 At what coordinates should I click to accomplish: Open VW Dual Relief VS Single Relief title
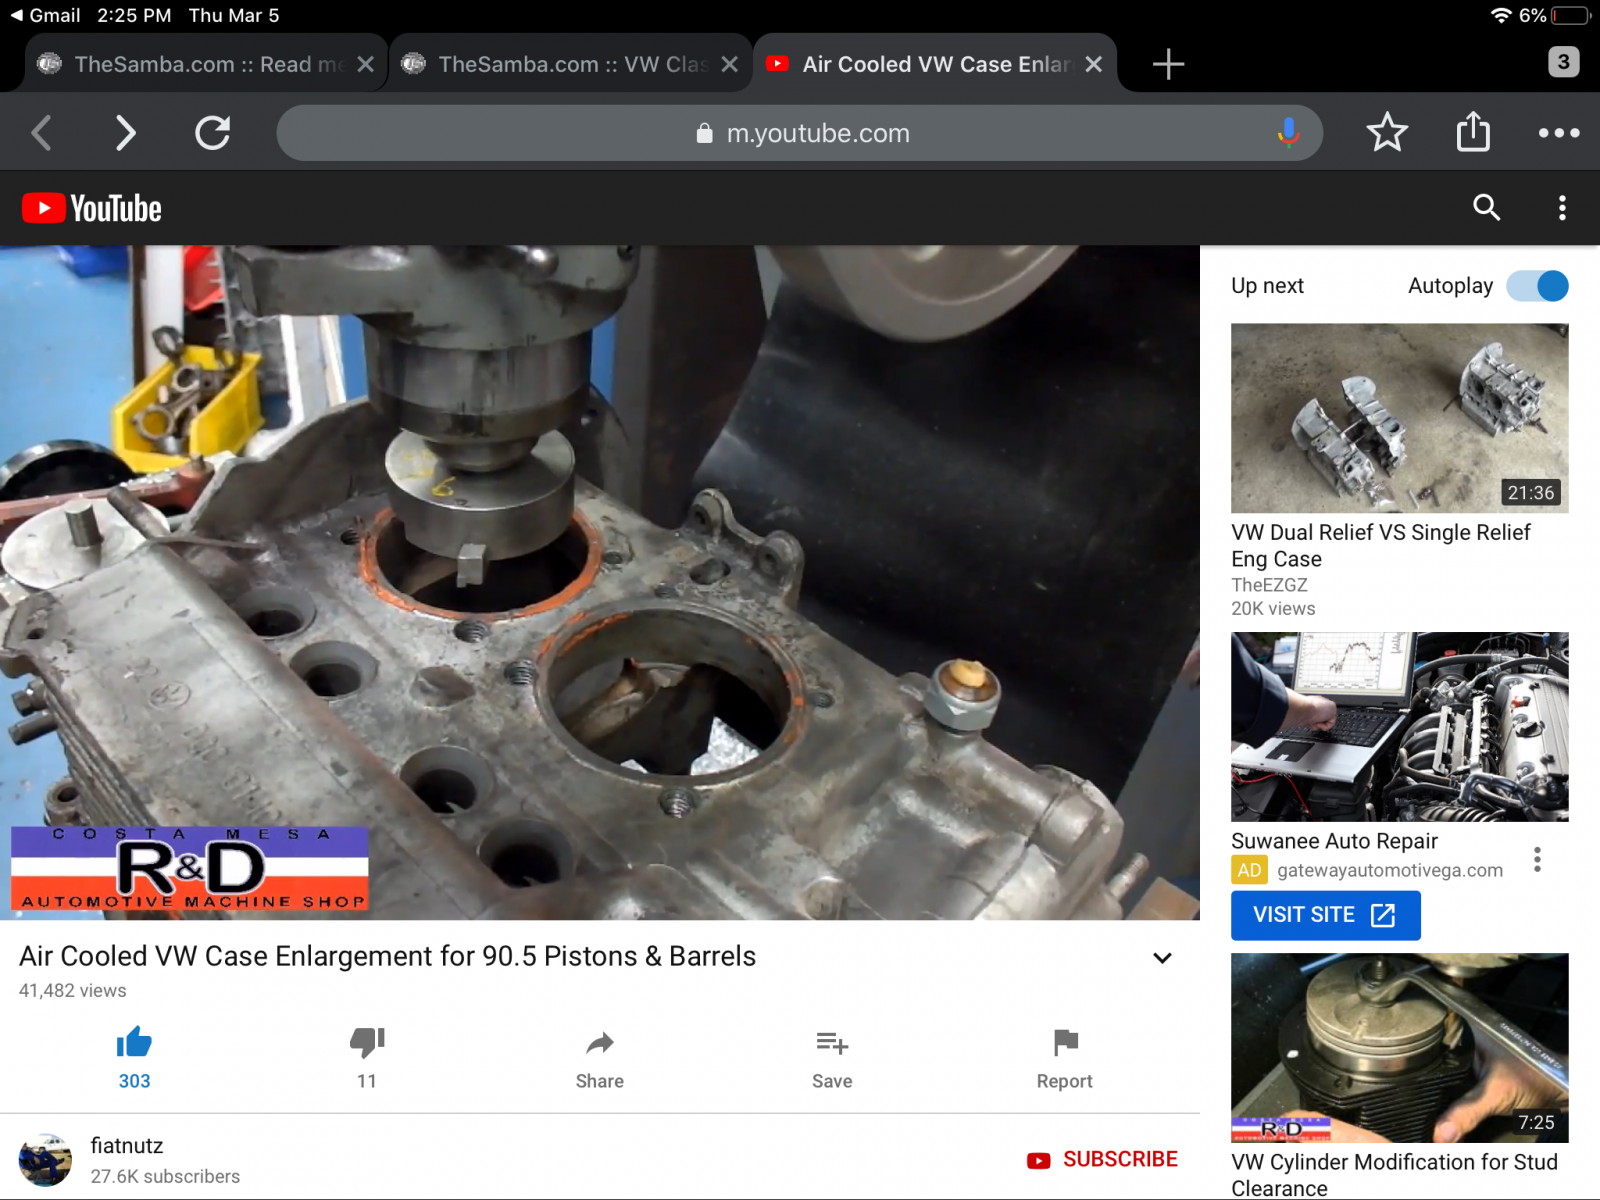(x=1381, y=545)
